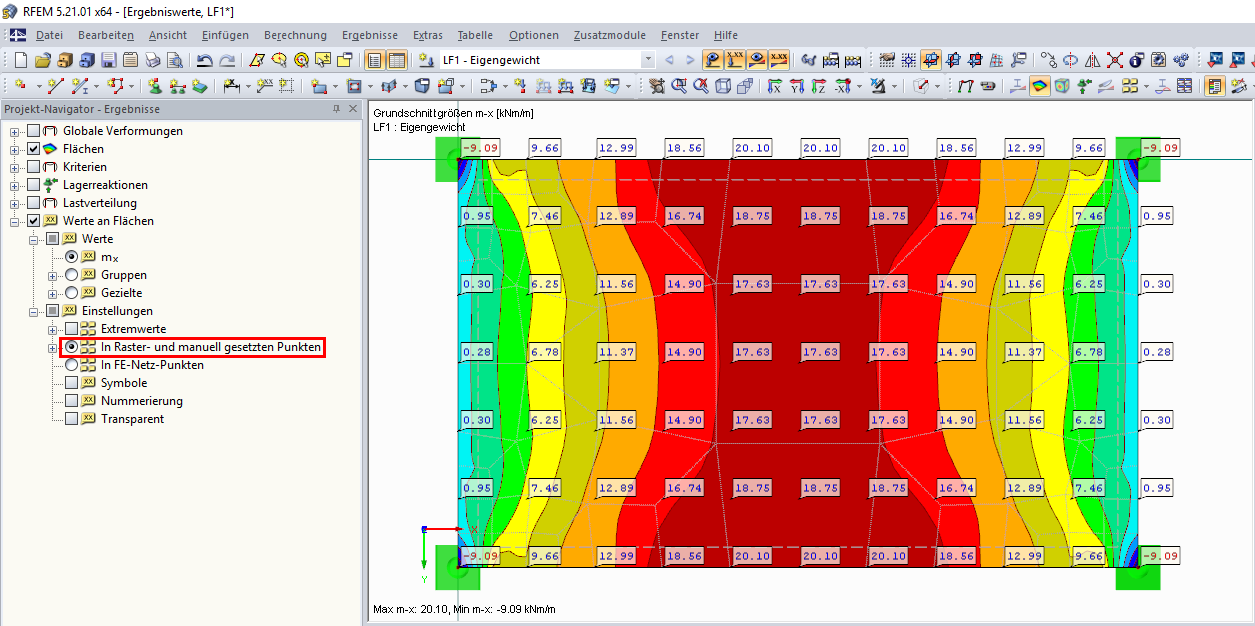Viewport: 1255px width, 626px height.
Task: Select the Gezielte radio button
Action: [72, 293]
